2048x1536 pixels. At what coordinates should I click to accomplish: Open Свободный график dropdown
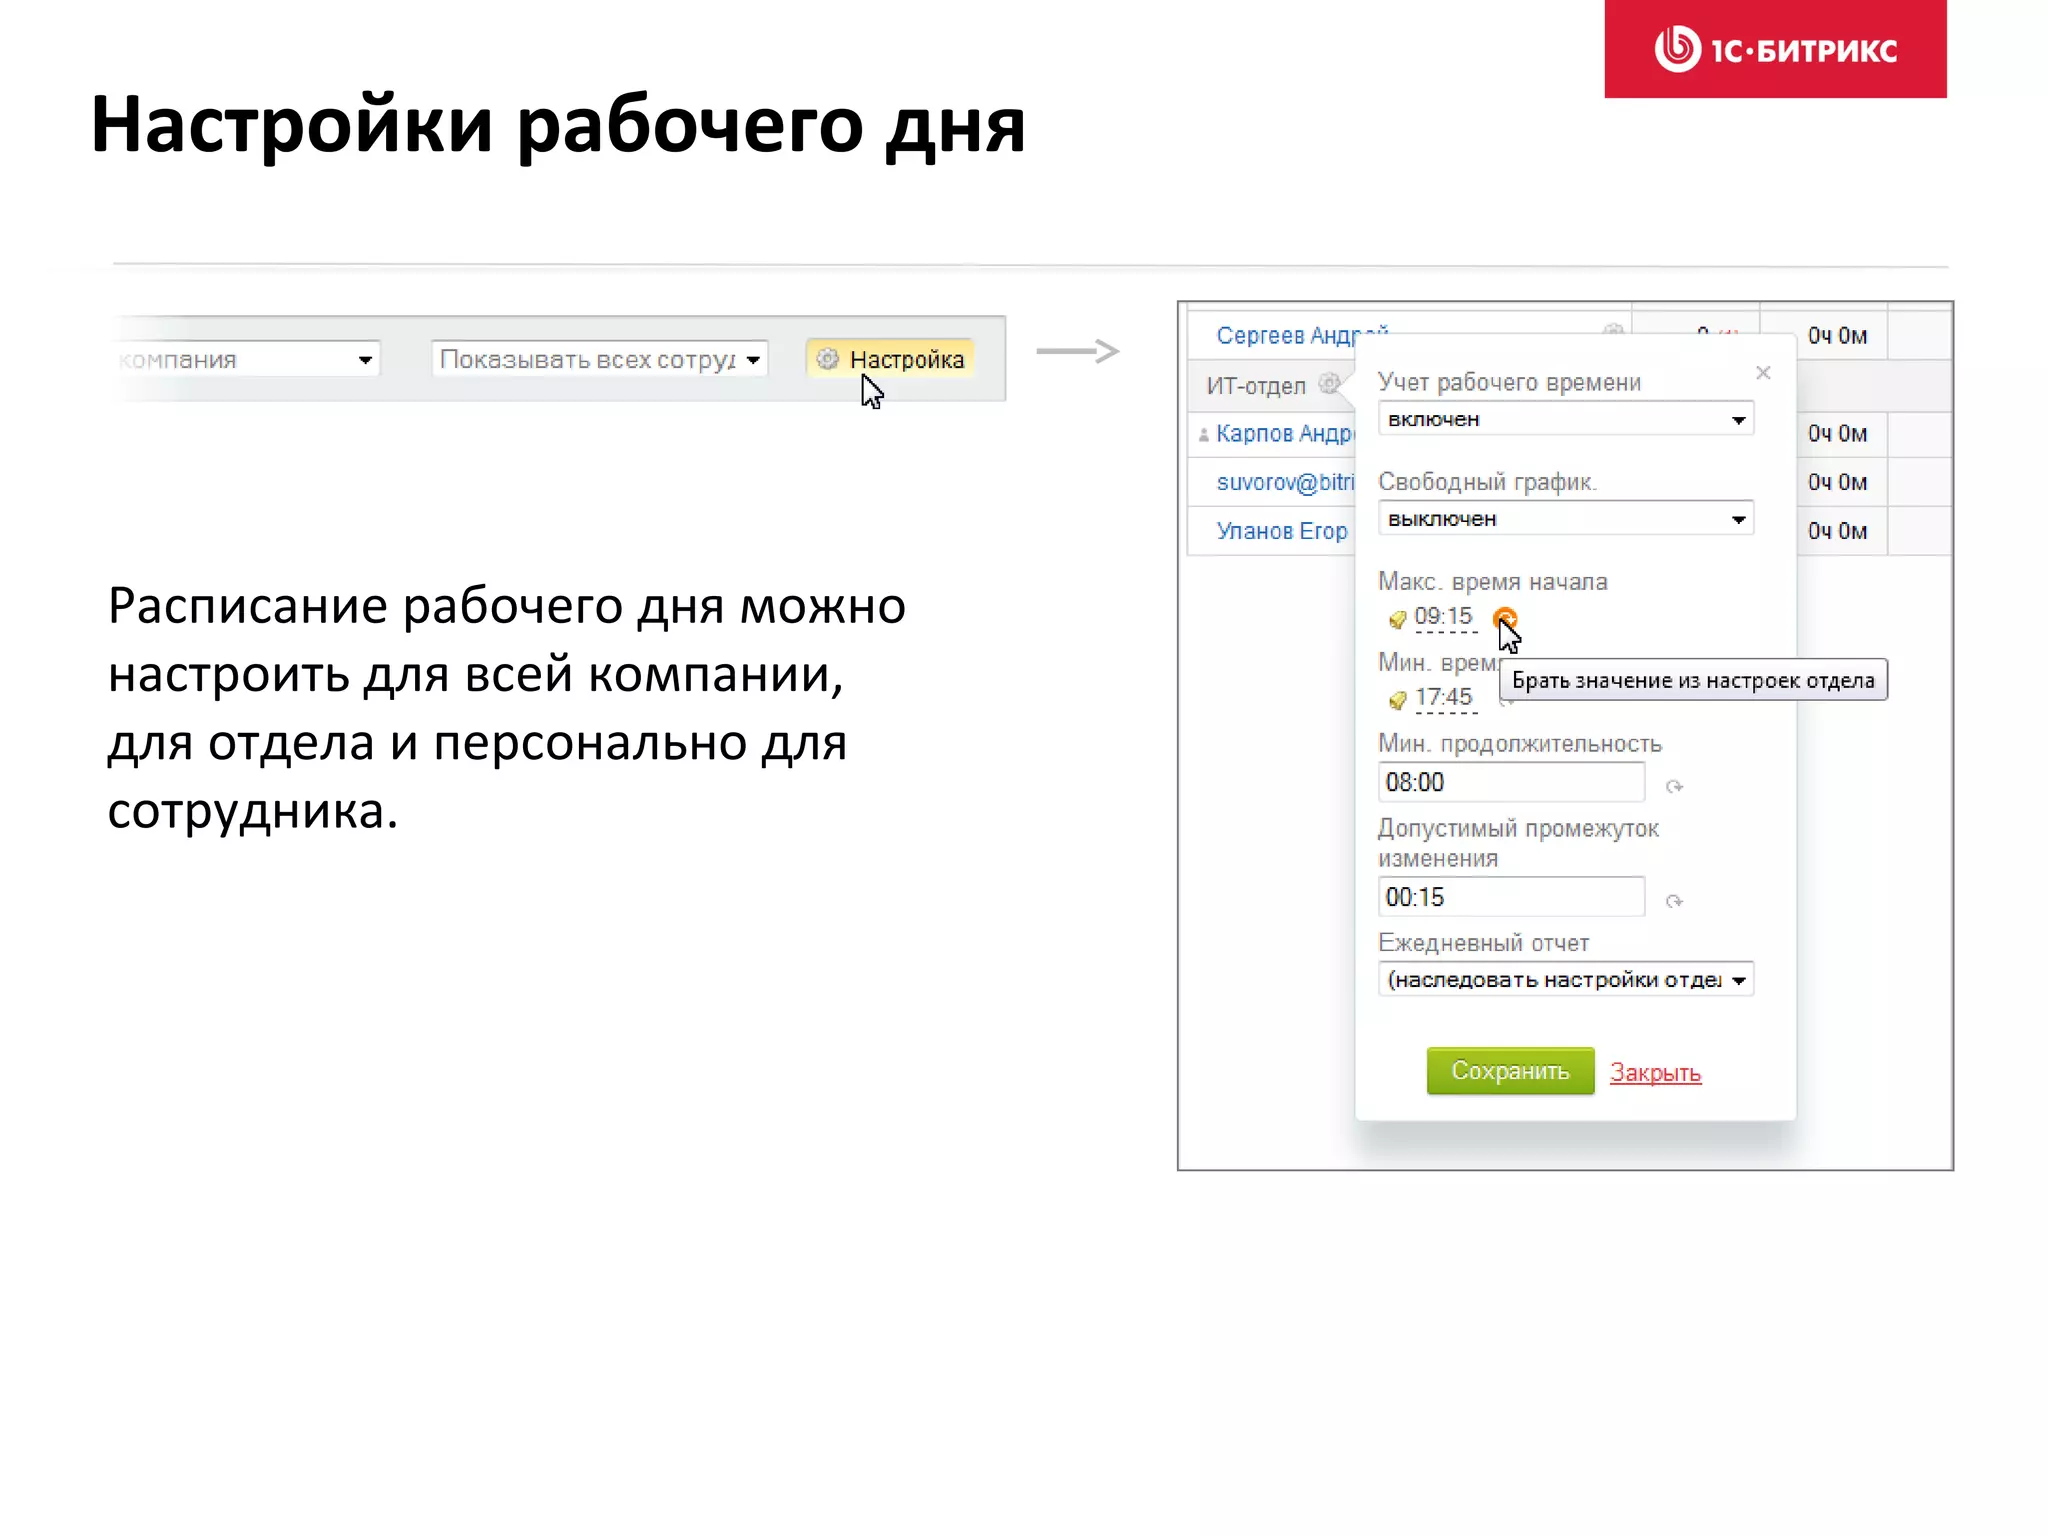click(1565, 519)
